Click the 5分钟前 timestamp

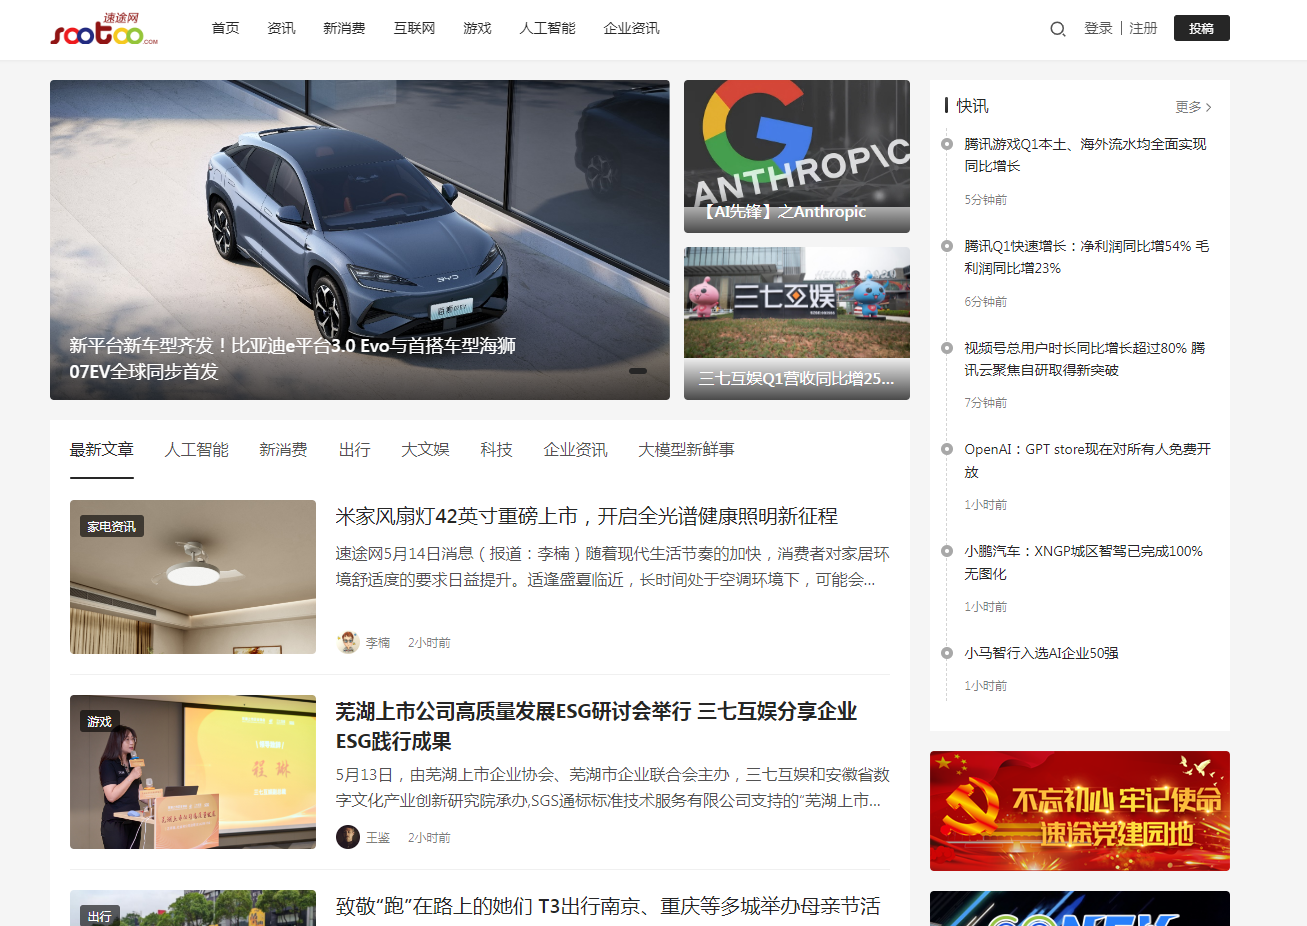[985, 200]
